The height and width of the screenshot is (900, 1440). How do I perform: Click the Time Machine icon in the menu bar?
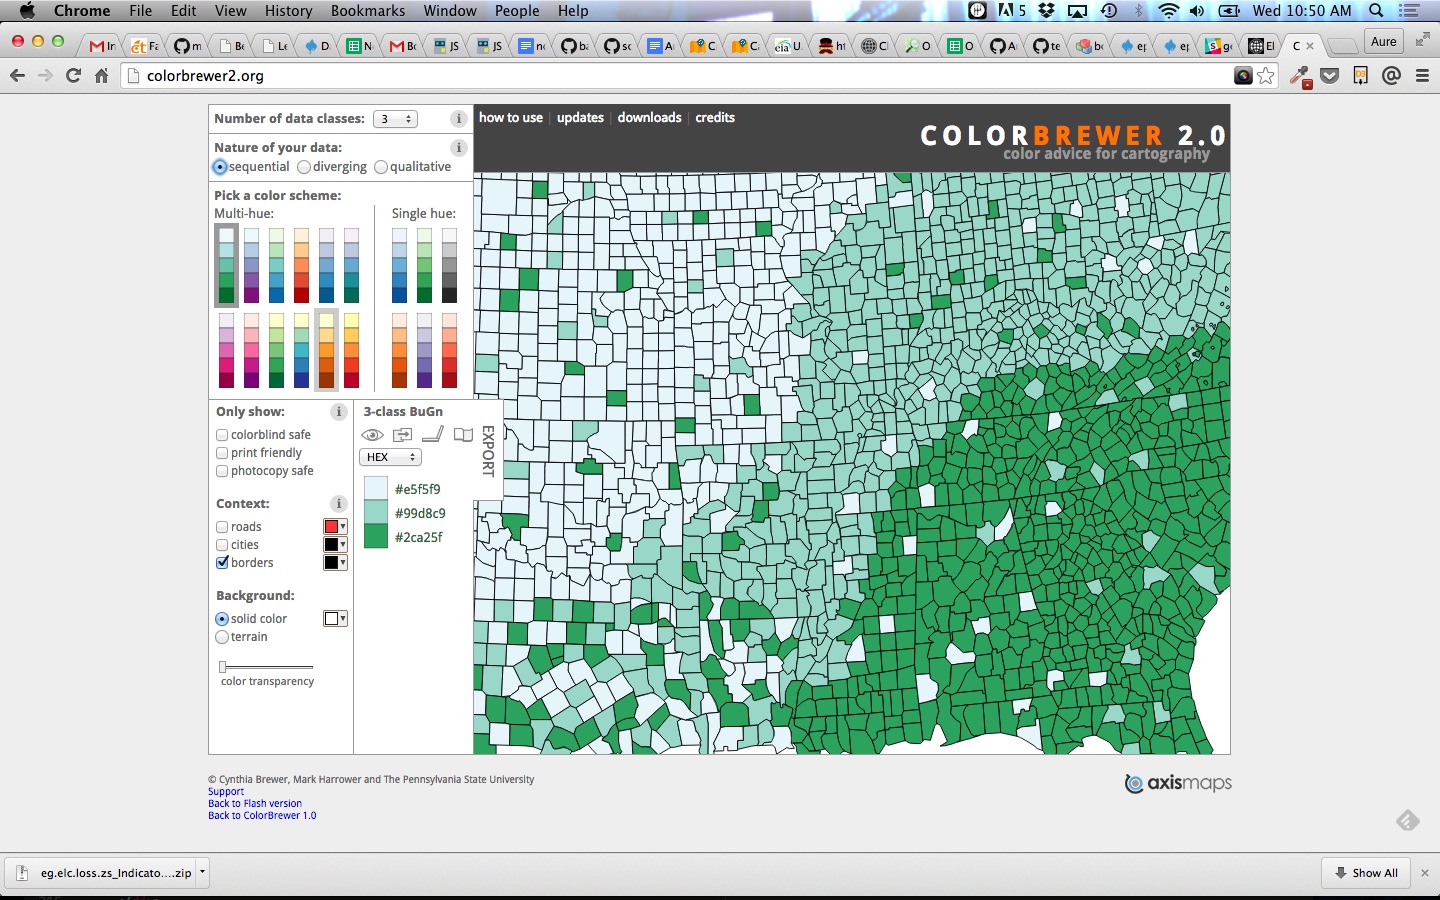pos(1108,11)
